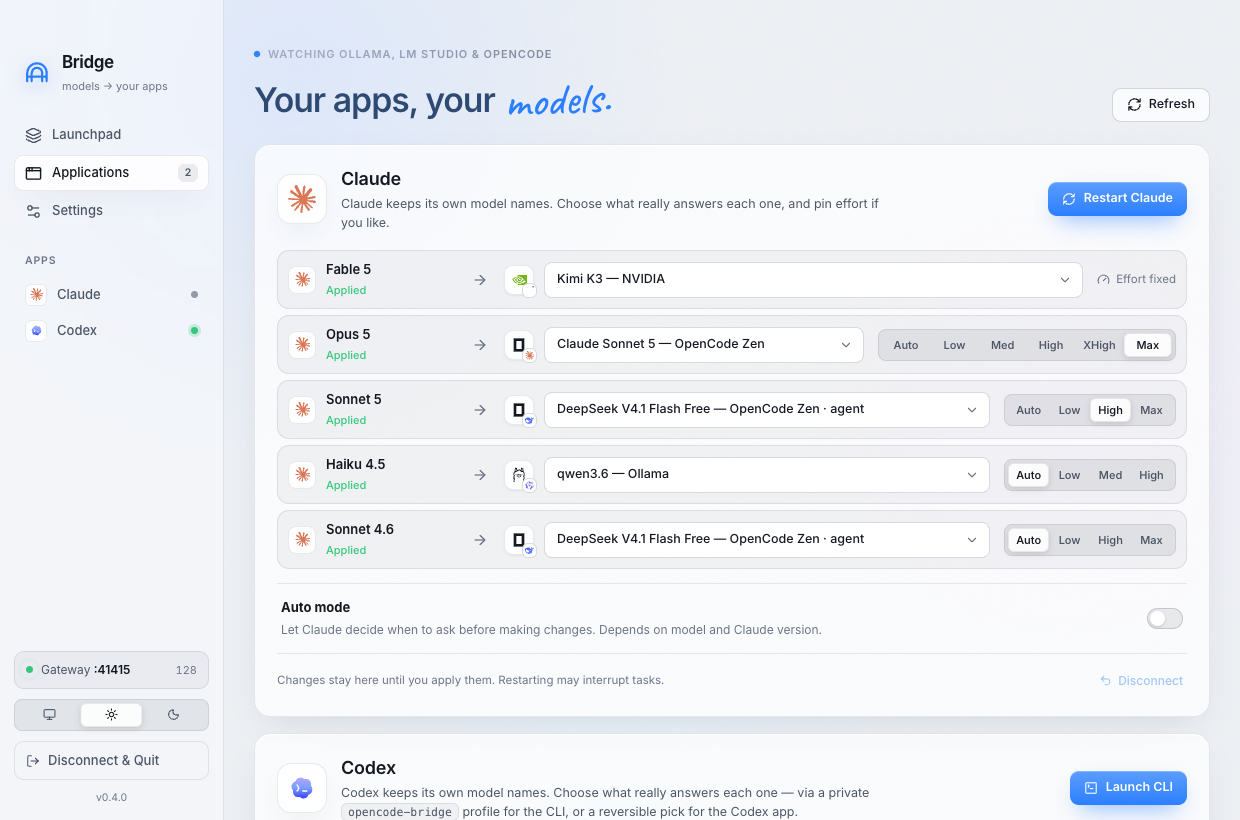1240x820 pixels.
Task: Click the large Codex card logo
Action: pos(302,788)
